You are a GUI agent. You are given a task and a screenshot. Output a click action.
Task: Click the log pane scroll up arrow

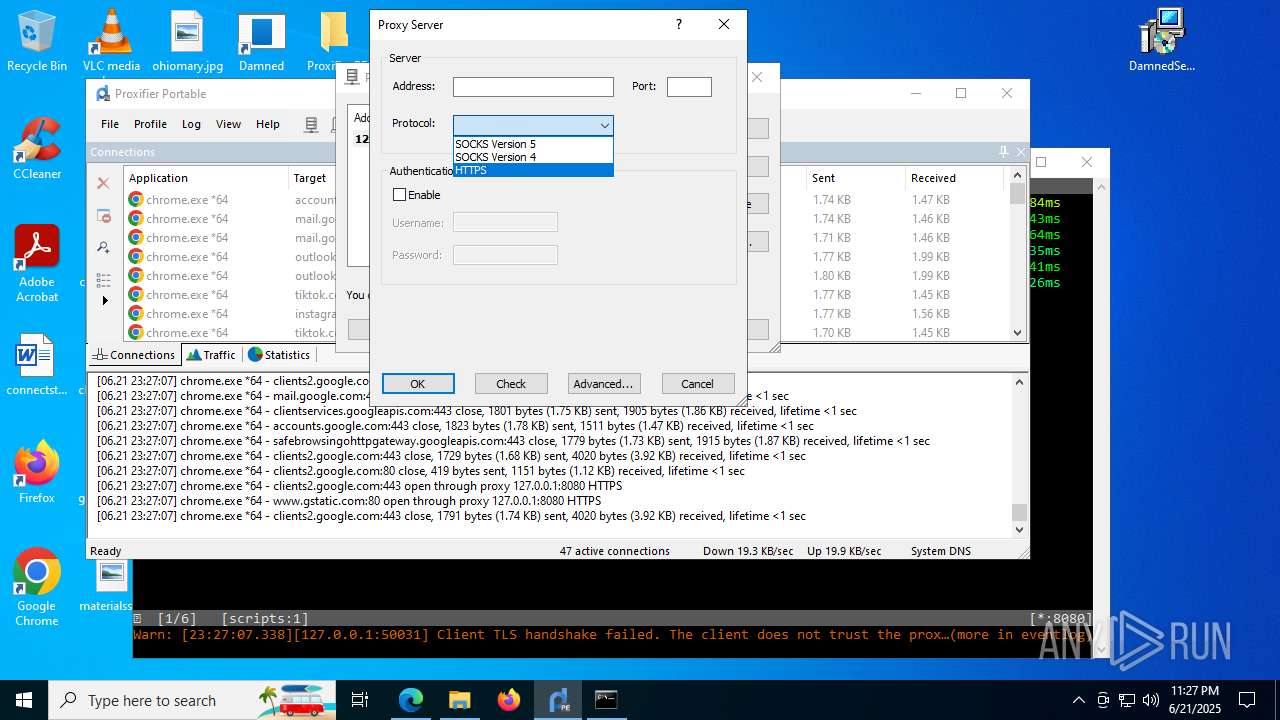pyautogui.click(x=1019, y=381)
